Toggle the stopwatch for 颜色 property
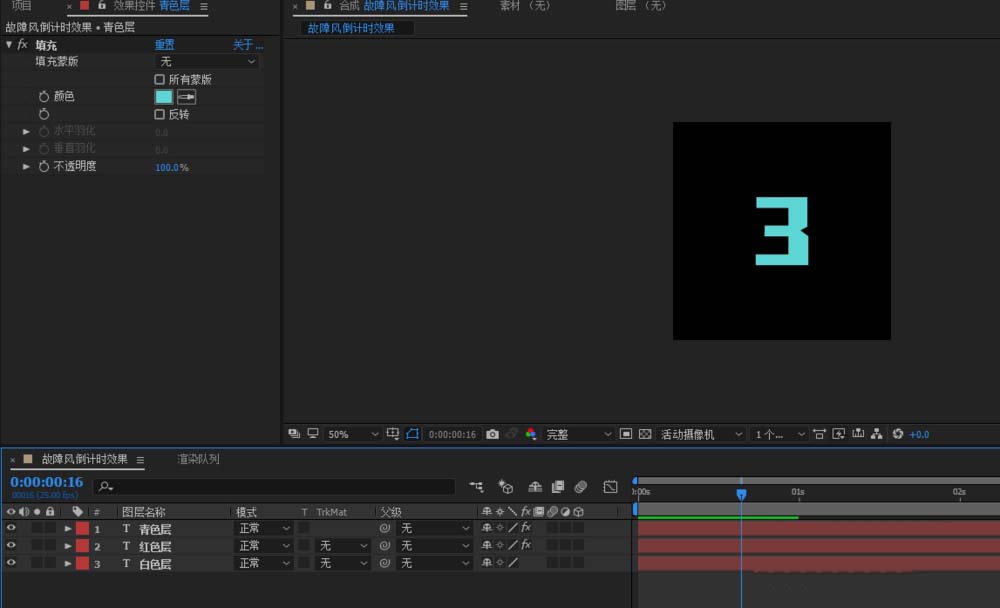Screen dimensions: 1000x608 44,97
